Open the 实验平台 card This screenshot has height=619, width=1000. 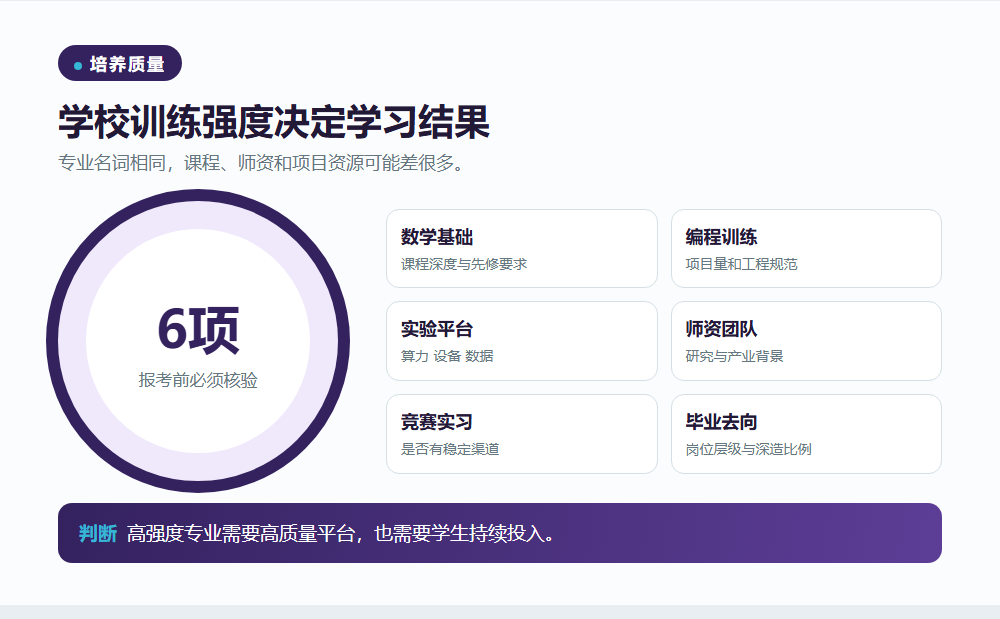[x=522, y=341]
